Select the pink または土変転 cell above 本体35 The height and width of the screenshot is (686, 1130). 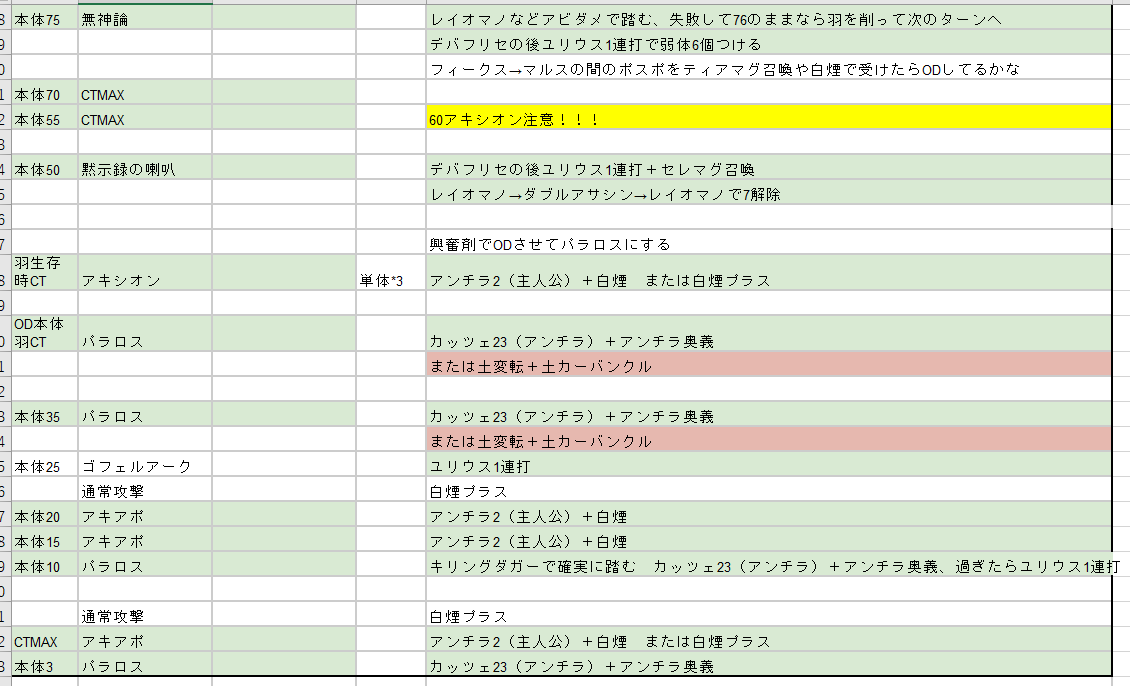click(x=768, y=365)
